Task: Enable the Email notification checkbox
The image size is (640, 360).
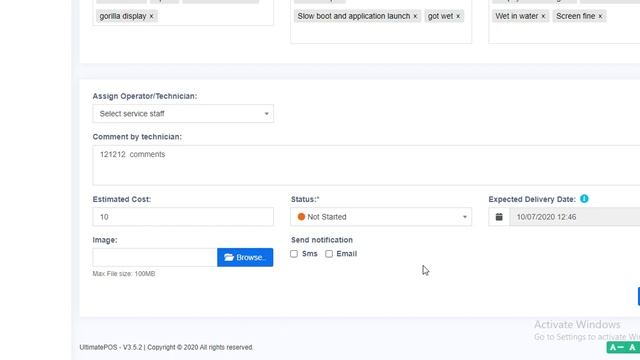Action: click(x=329, y=254)
